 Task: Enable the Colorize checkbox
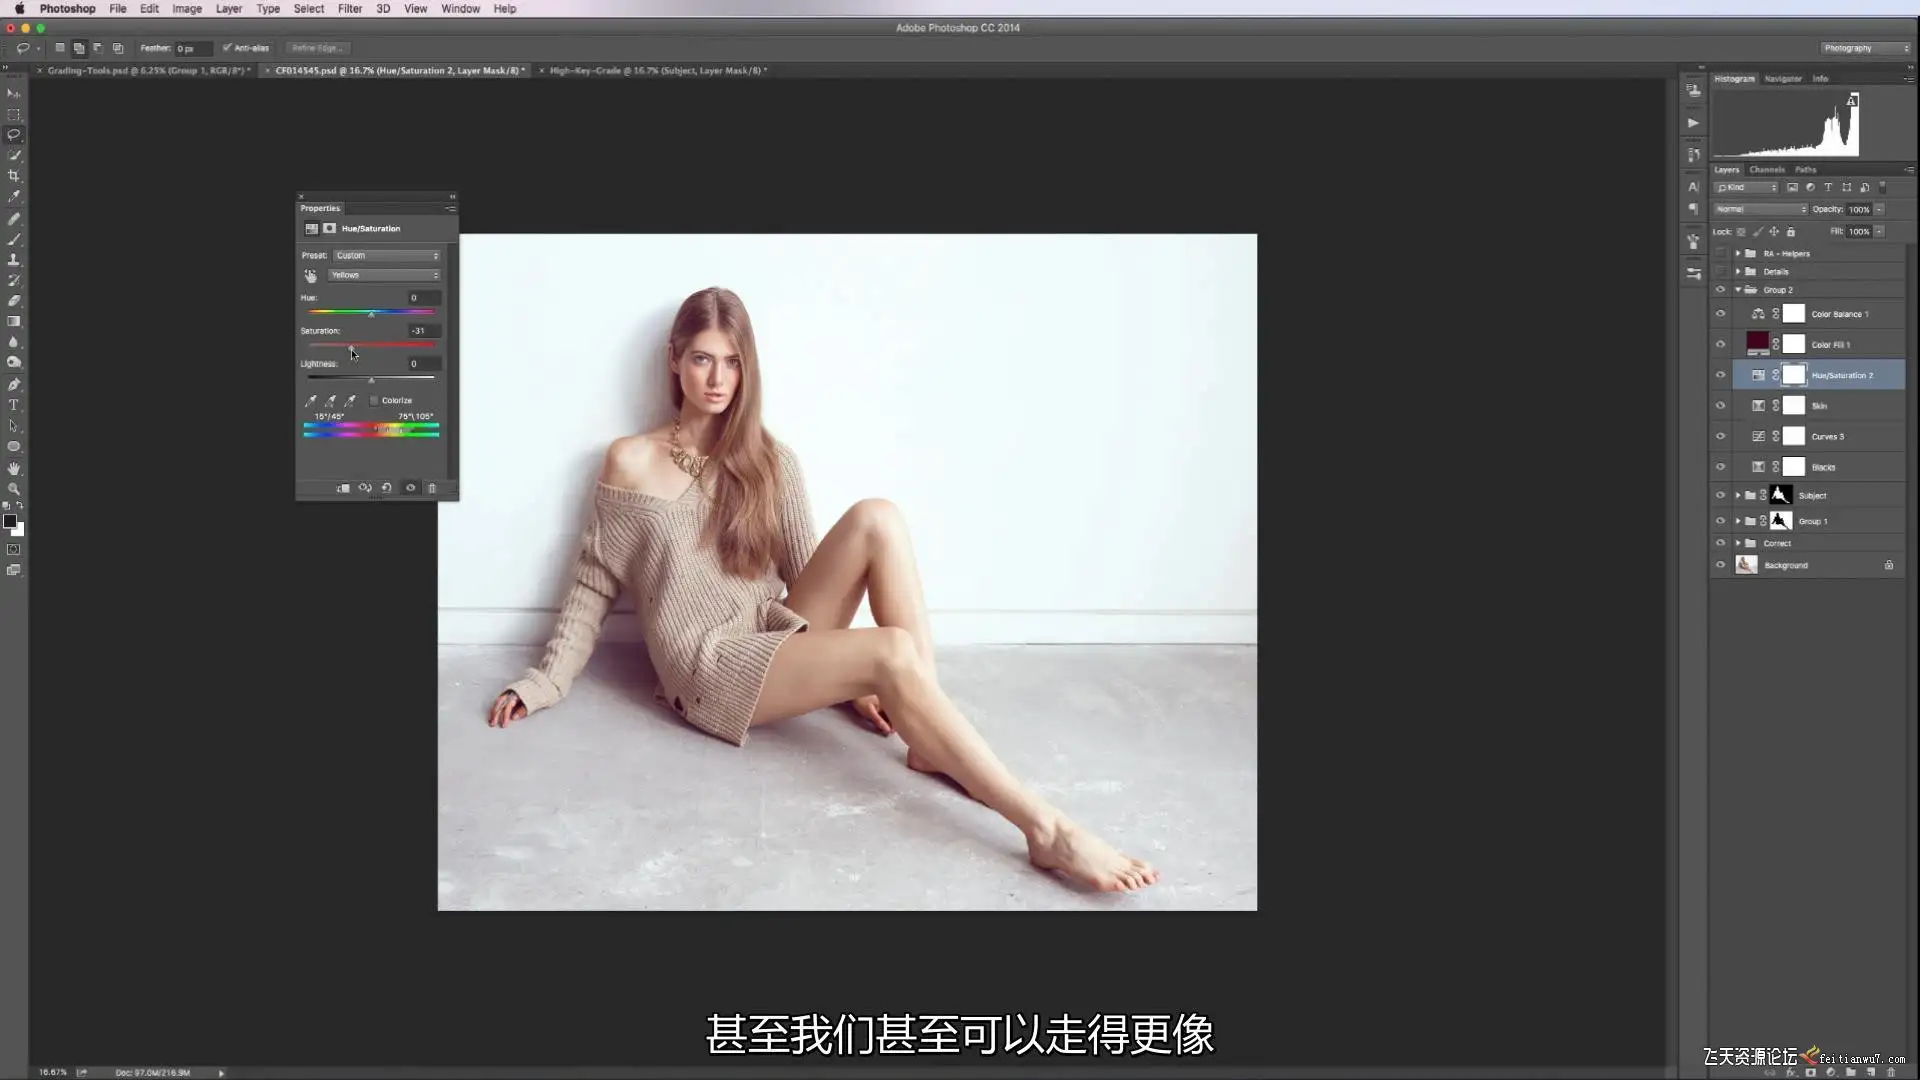click(375, 400)
